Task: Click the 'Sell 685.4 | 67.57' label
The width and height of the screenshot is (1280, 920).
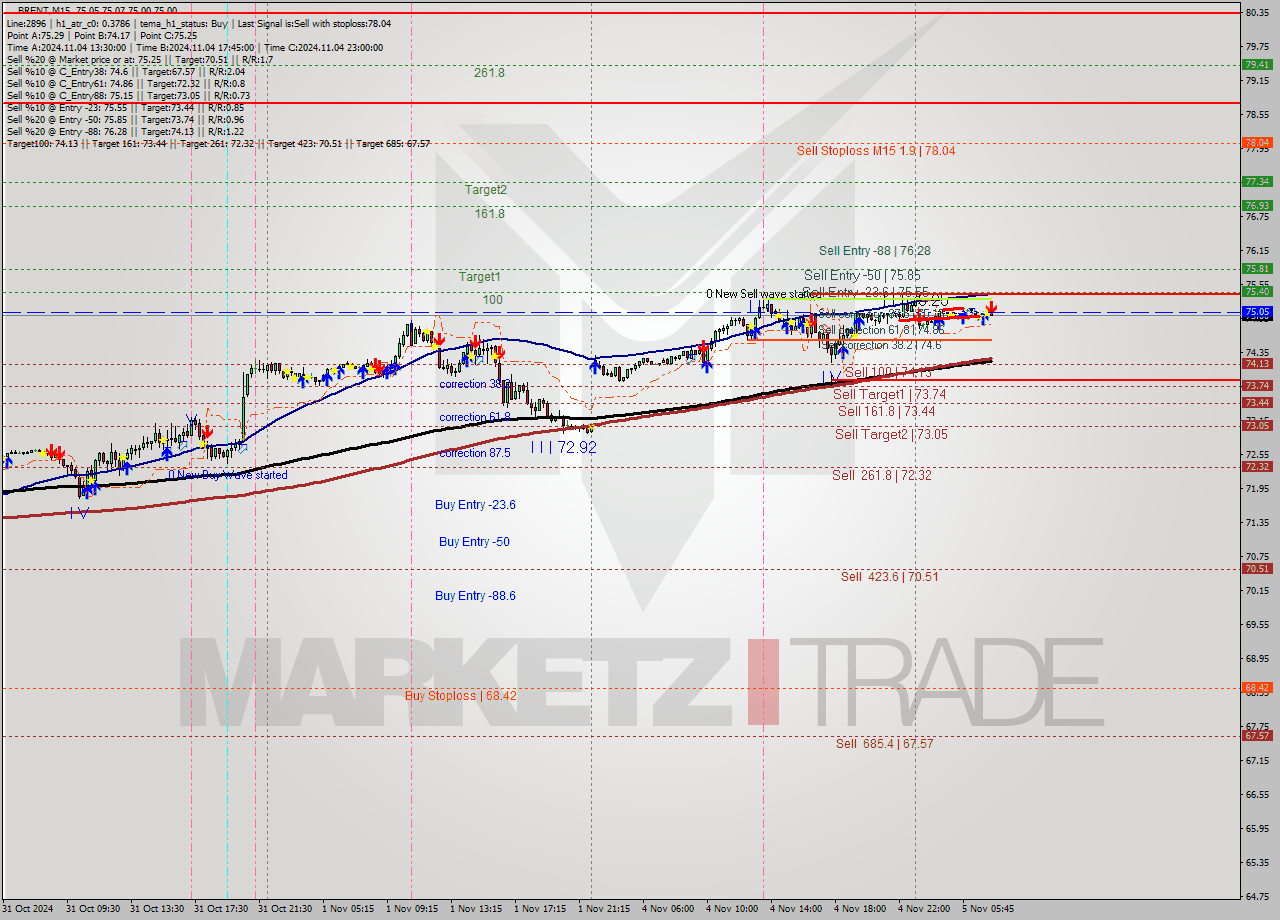Action: click(884, 743)
